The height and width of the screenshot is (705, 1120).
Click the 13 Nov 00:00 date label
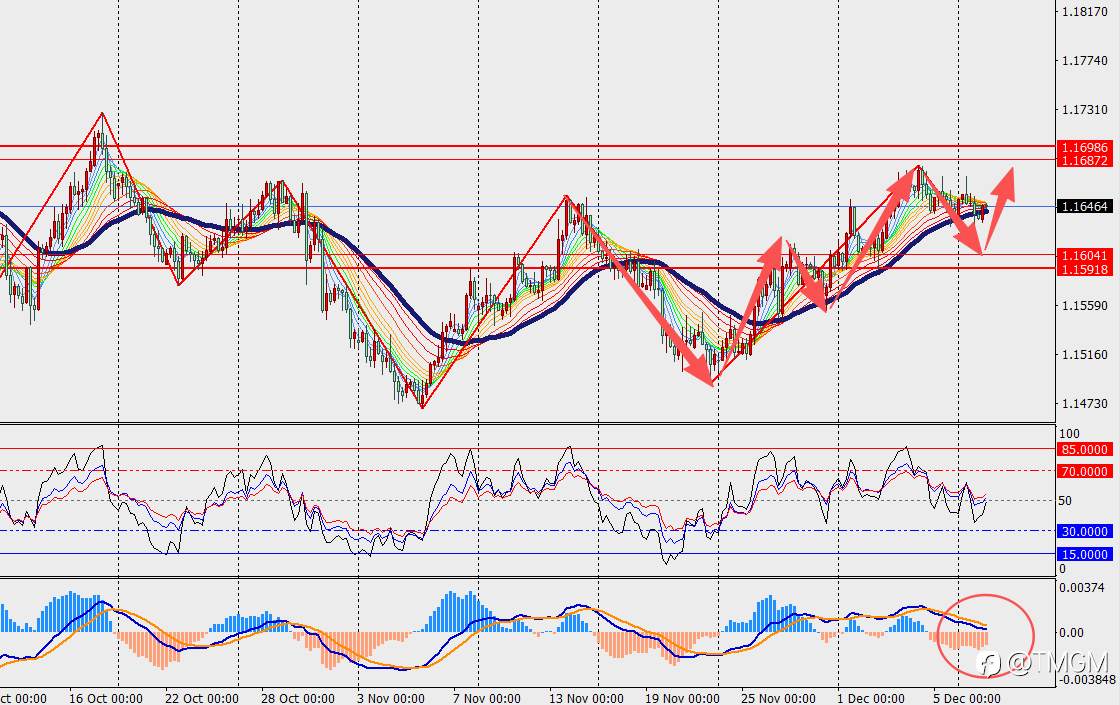(x=586, y=698)
